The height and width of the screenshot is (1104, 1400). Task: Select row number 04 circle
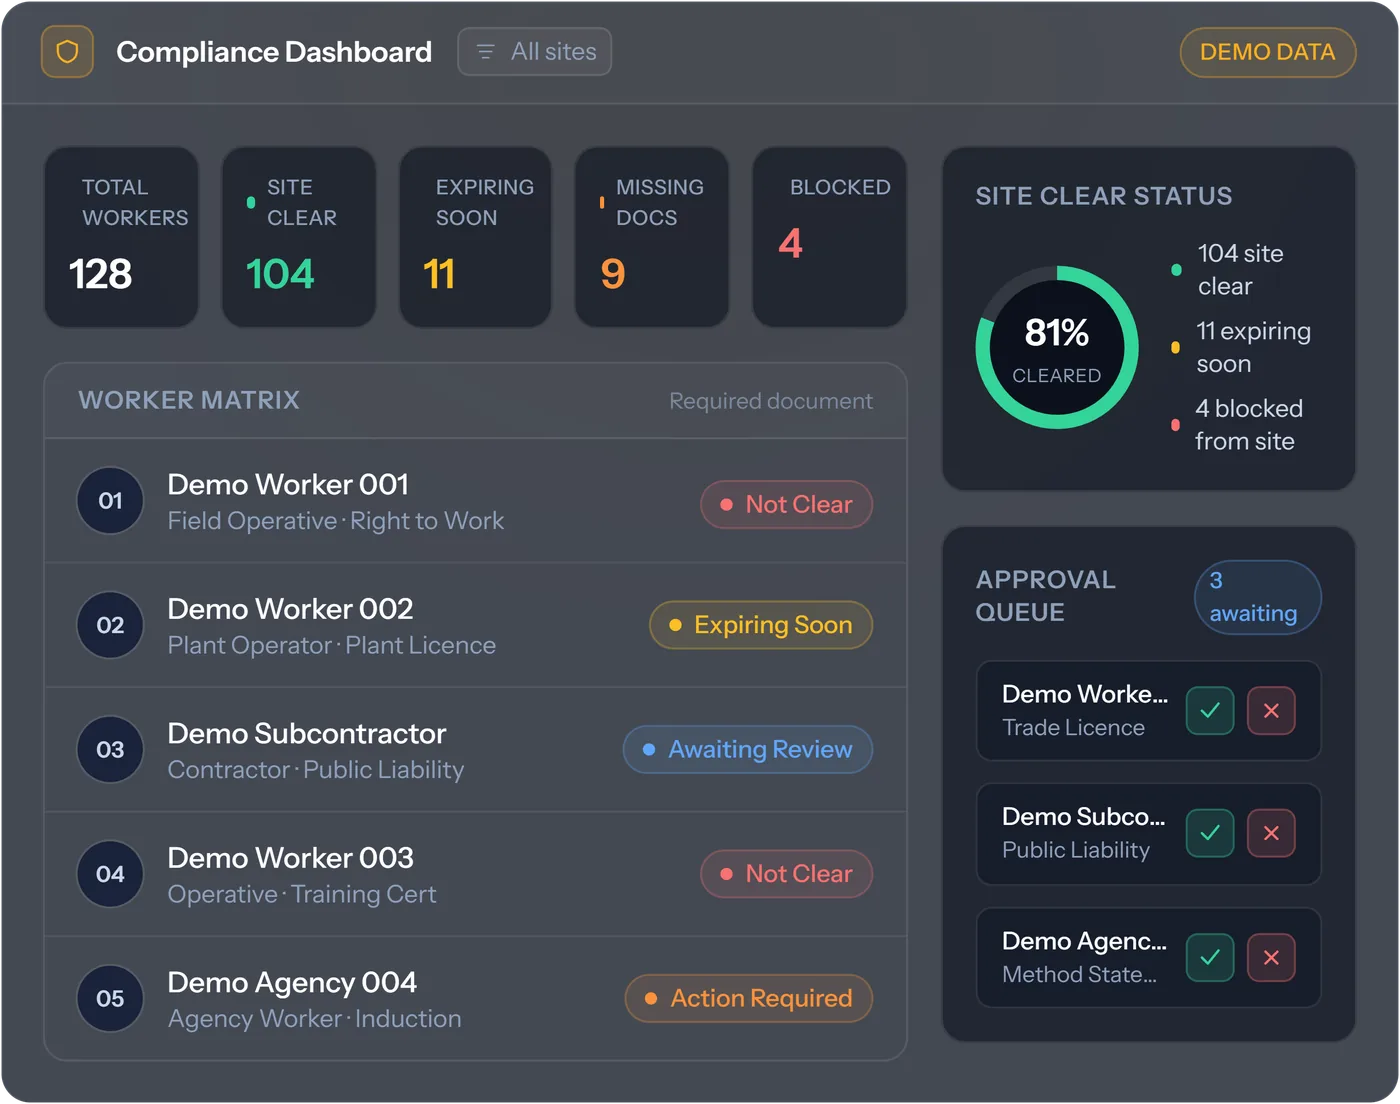pos(110,874)
